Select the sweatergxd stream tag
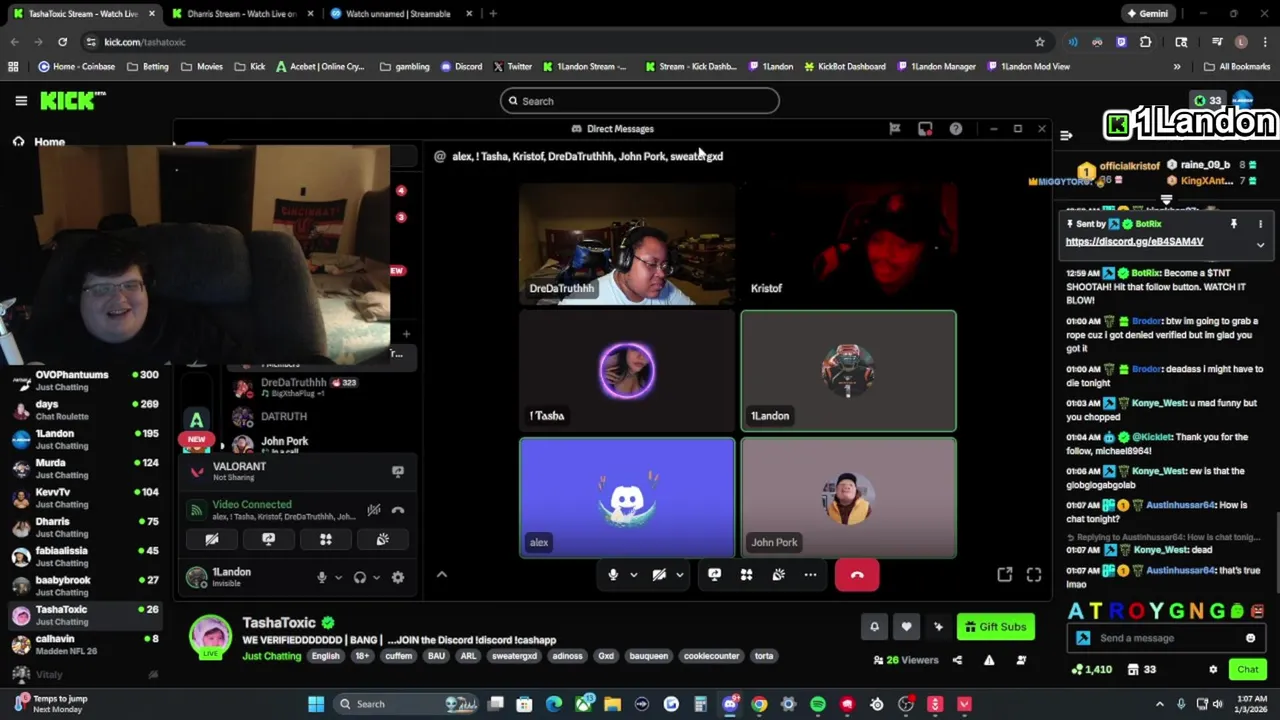The width and height of the screenshot is (1280, 720). (514, 656)
